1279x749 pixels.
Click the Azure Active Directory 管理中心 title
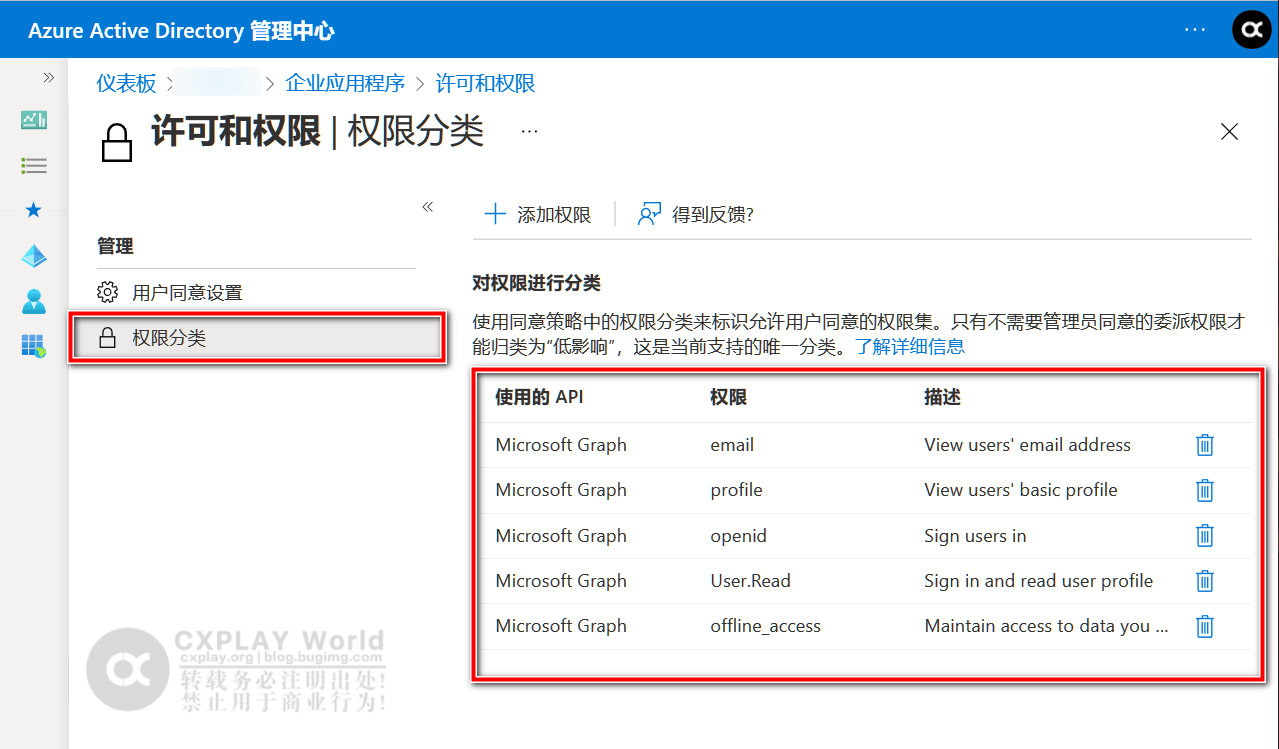[x=181, y=31]
